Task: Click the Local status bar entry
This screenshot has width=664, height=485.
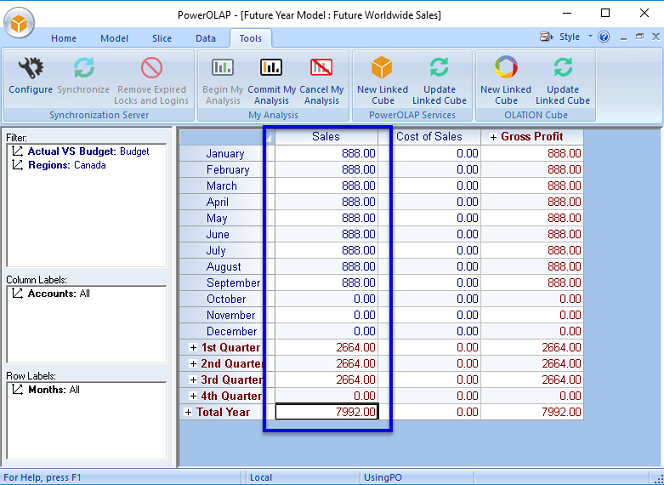Action: [261, 477]
